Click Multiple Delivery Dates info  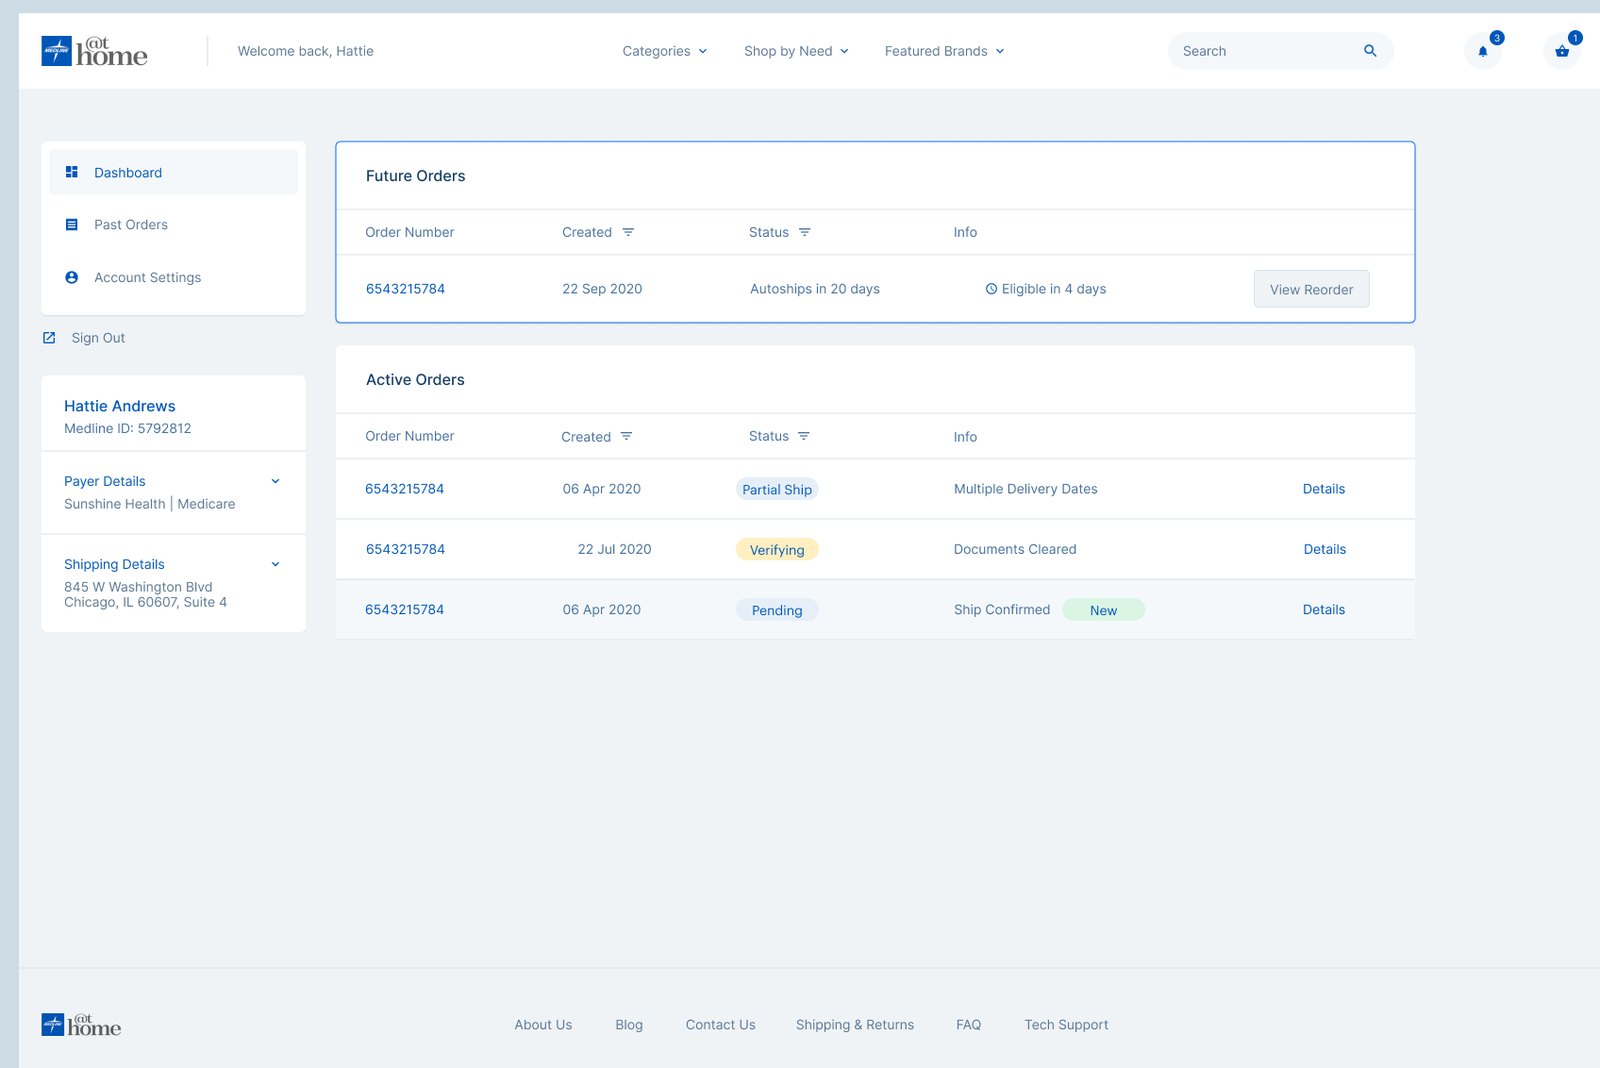[x=1025, y=489]
